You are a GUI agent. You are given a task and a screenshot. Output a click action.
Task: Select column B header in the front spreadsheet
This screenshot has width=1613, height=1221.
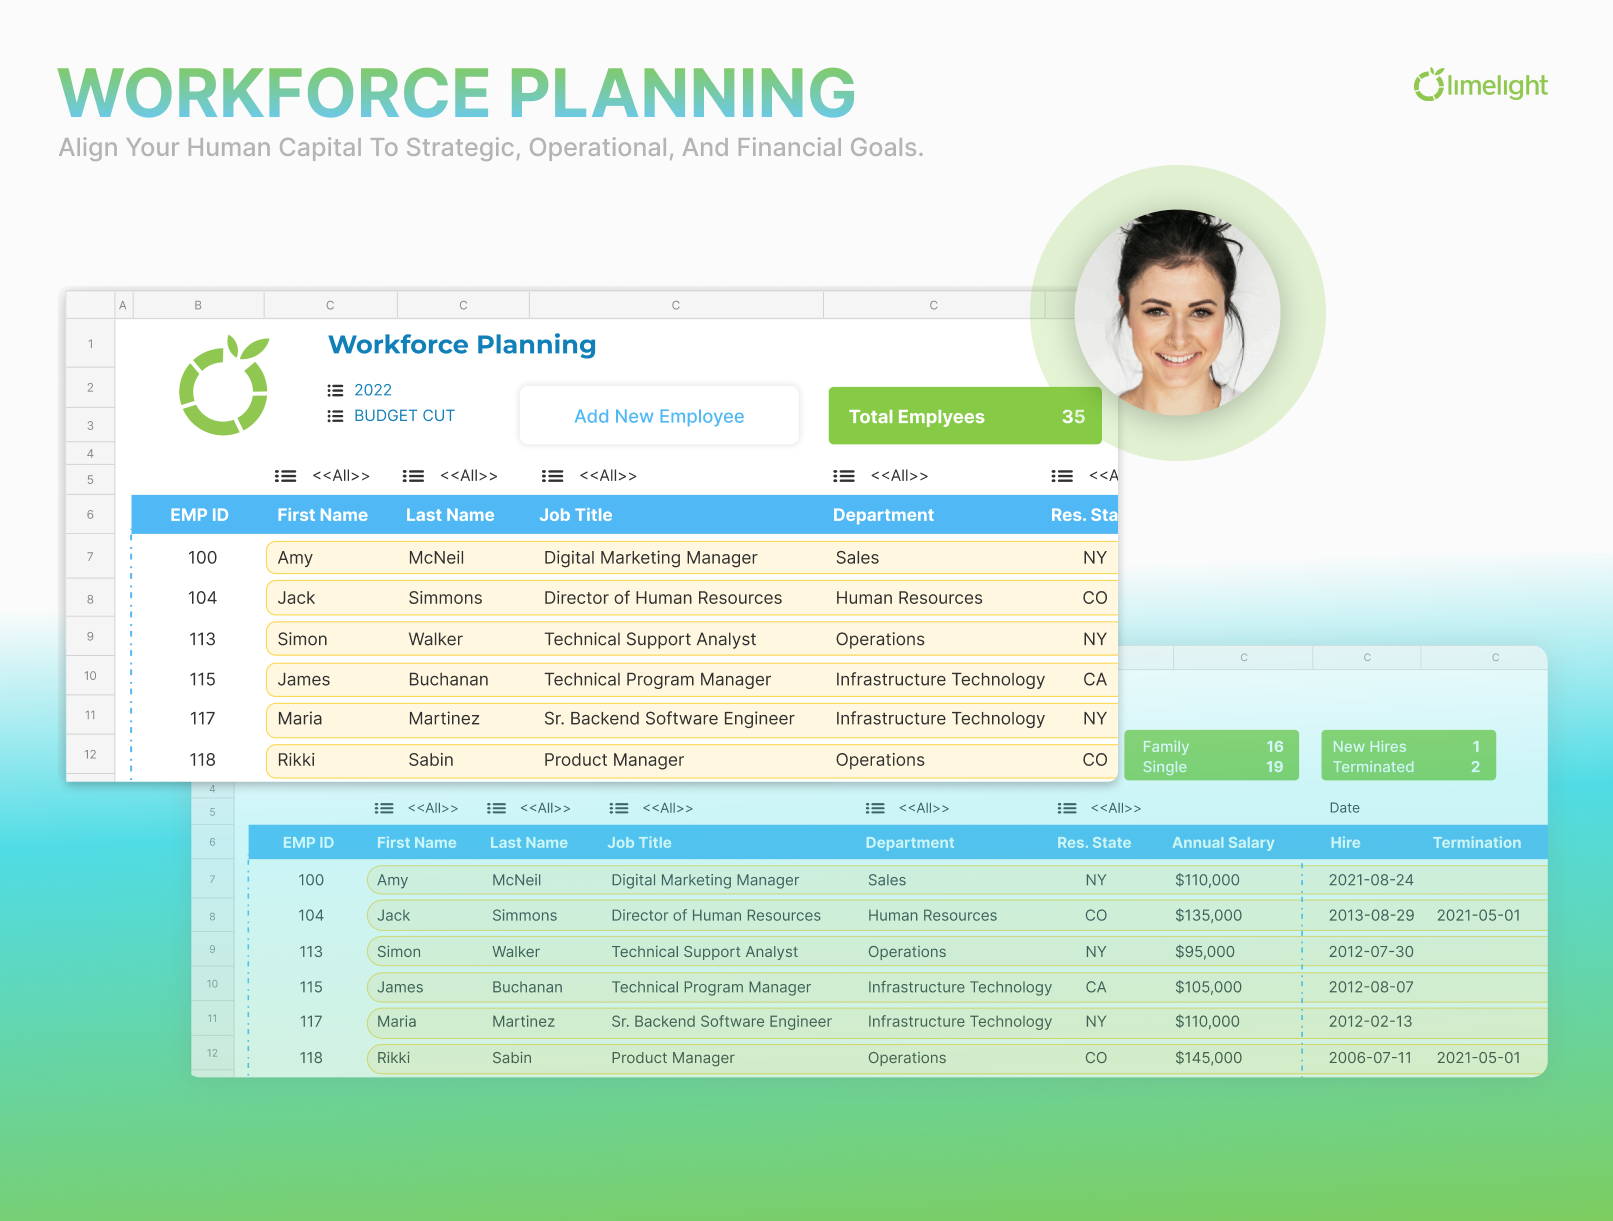[x=198, y=305]
